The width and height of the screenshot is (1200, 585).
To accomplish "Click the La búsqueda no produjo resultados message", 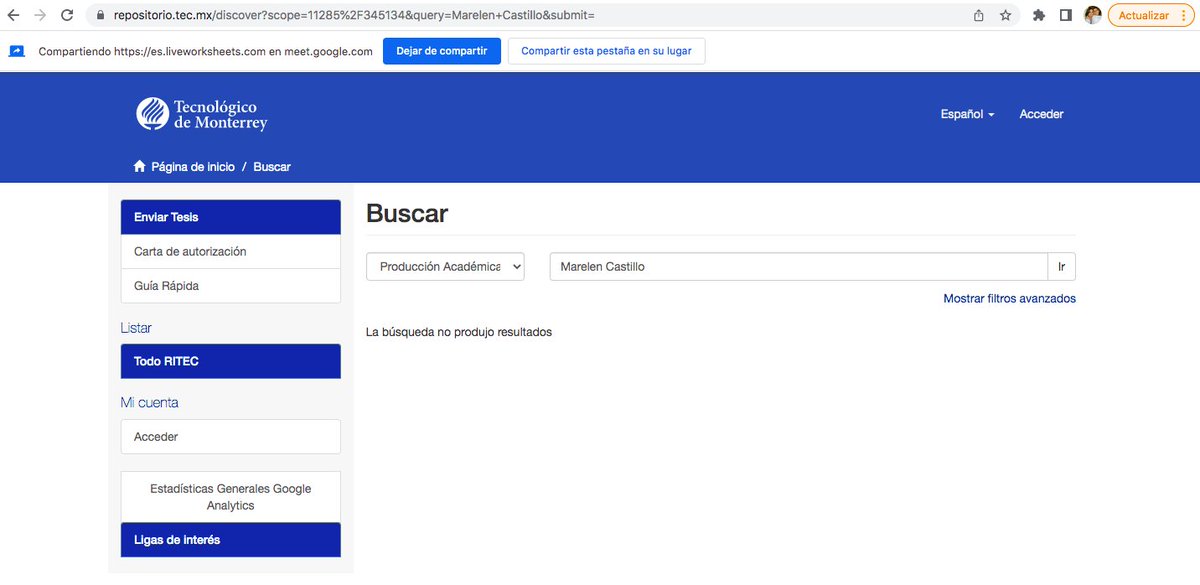I will [x=459, y=332].
